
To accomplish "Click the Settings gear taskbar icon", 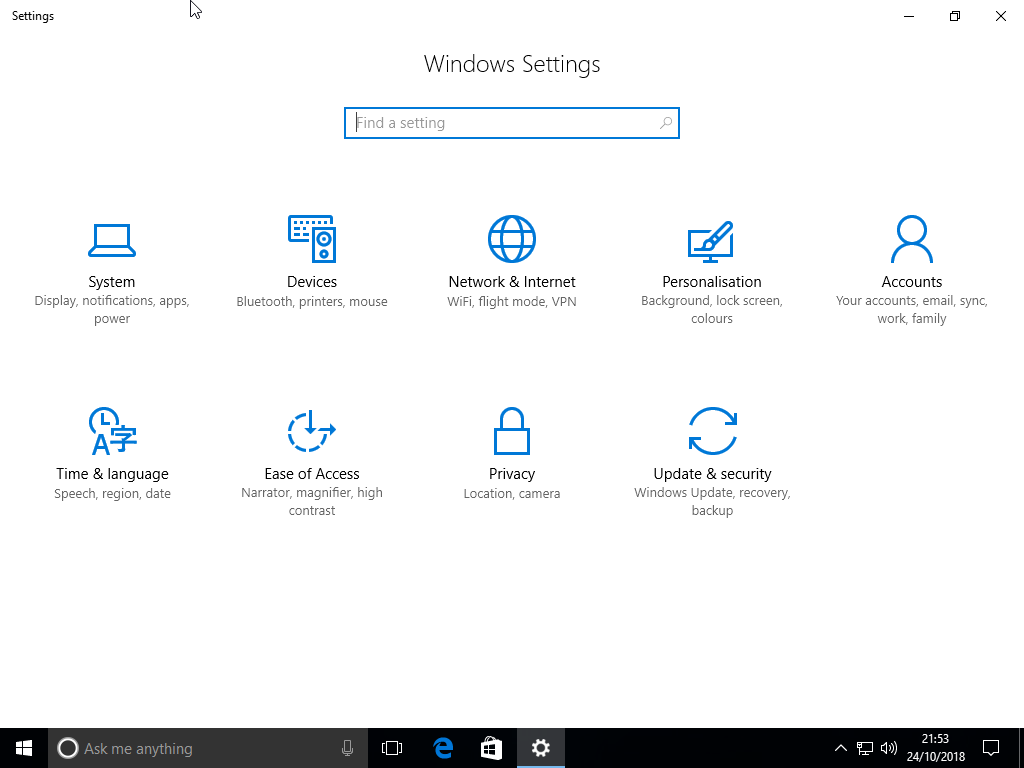I will coord(541,748).
